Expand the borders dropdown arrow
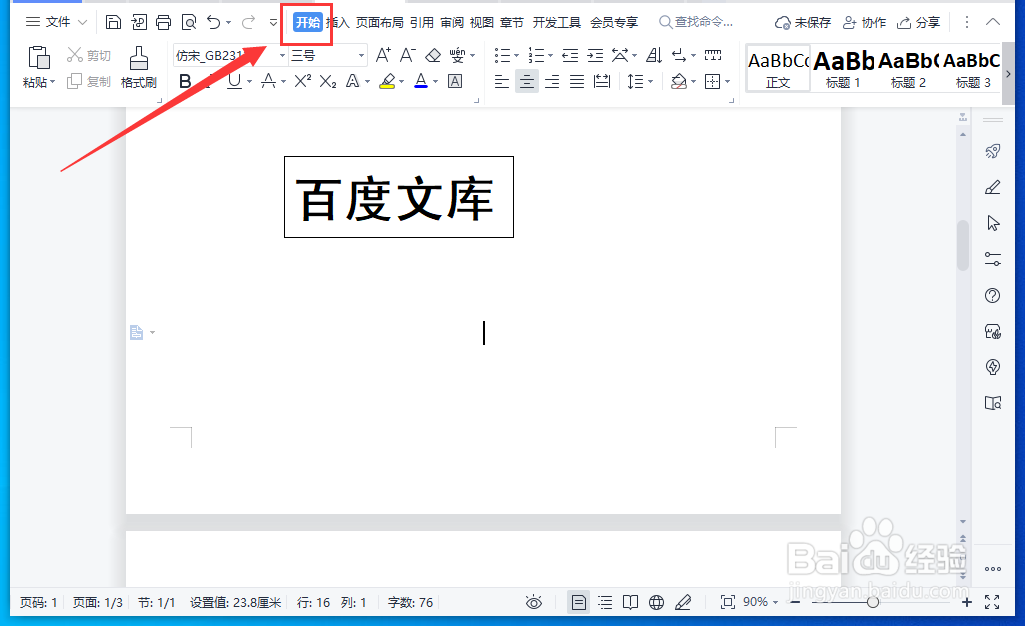The image size is (1025, 626). pos(728,82)
